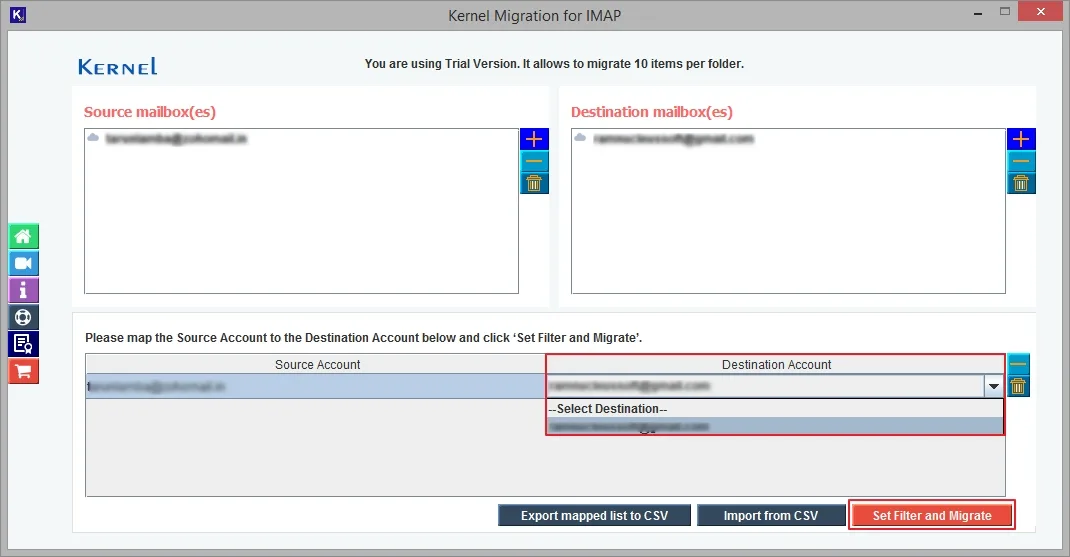Click minus icon beside mapping table

1018,364
